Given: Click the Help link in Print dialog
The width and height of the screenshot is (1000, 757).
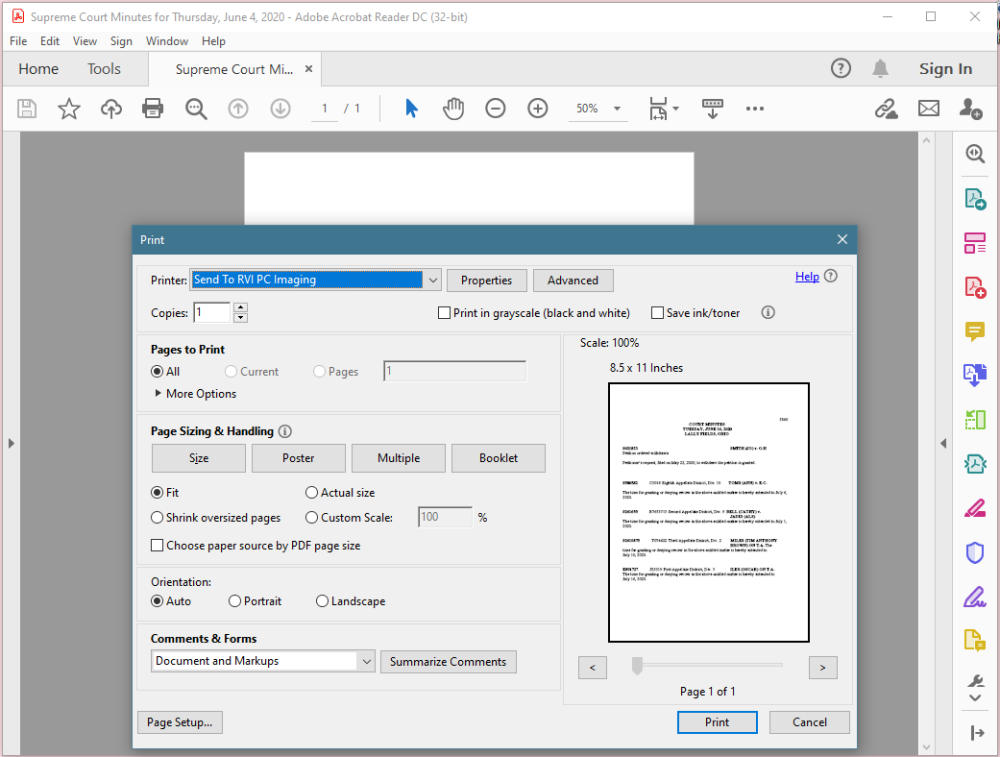Looking at the screenshot, I should point(807,276).
